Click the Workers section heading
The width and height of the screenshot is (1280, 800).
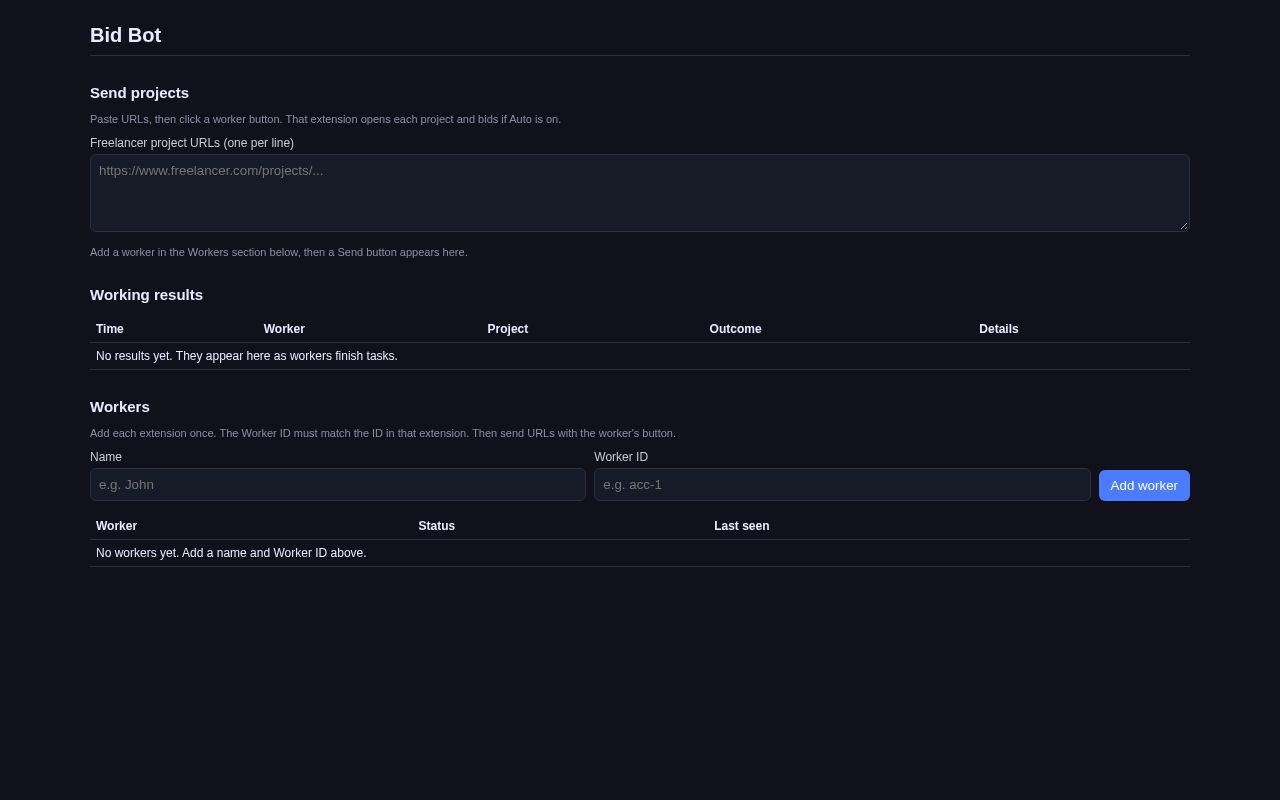(x=120, y=407)
